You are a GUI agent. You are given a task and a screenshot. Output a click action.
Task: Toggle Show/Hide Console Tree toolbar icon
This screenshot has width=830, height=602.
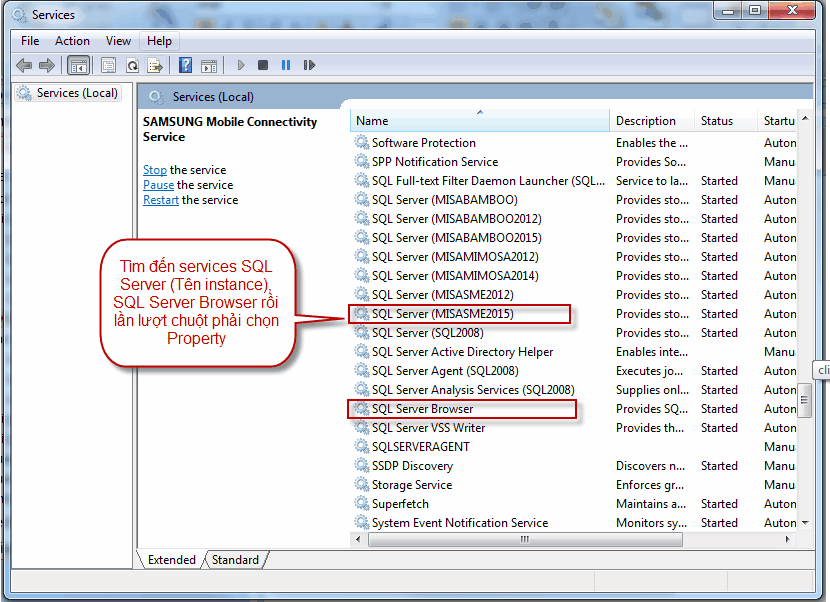78,66
